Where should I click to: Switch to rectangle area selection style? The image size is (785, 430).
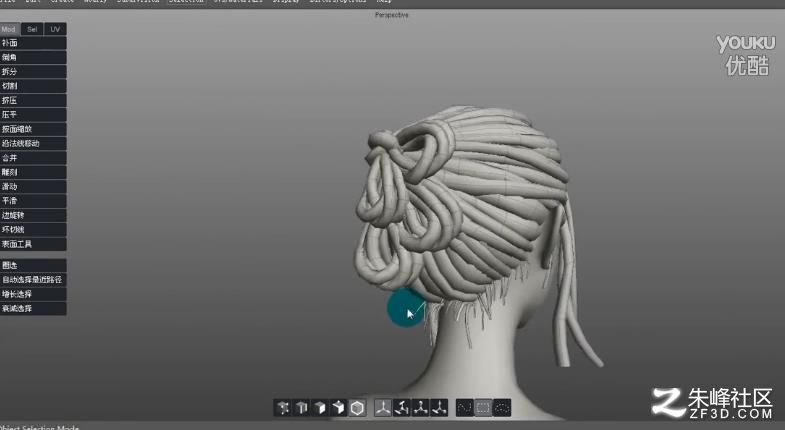483,408
